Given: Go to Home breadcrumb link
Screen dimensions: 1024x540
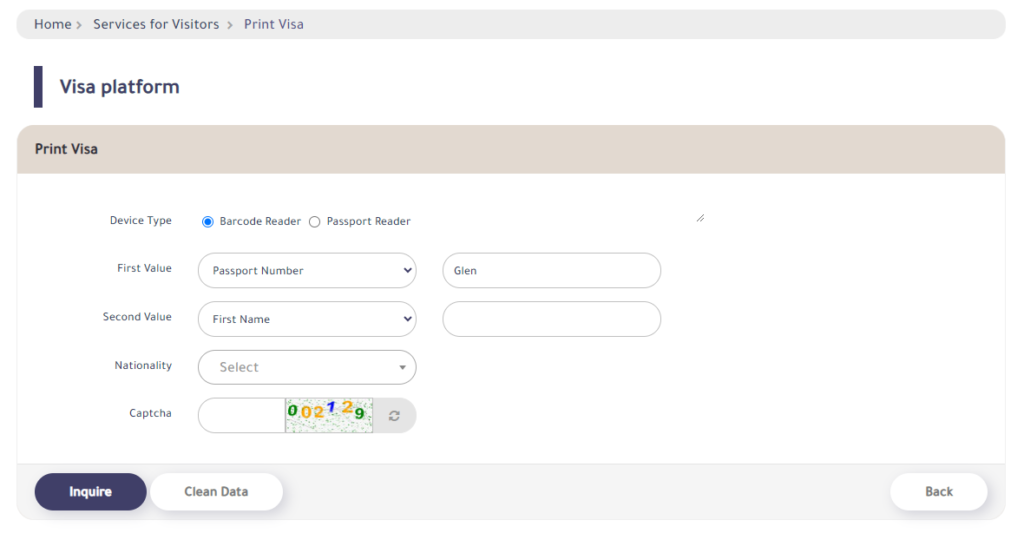Looking at the screenshot, I should click(52, 24).
